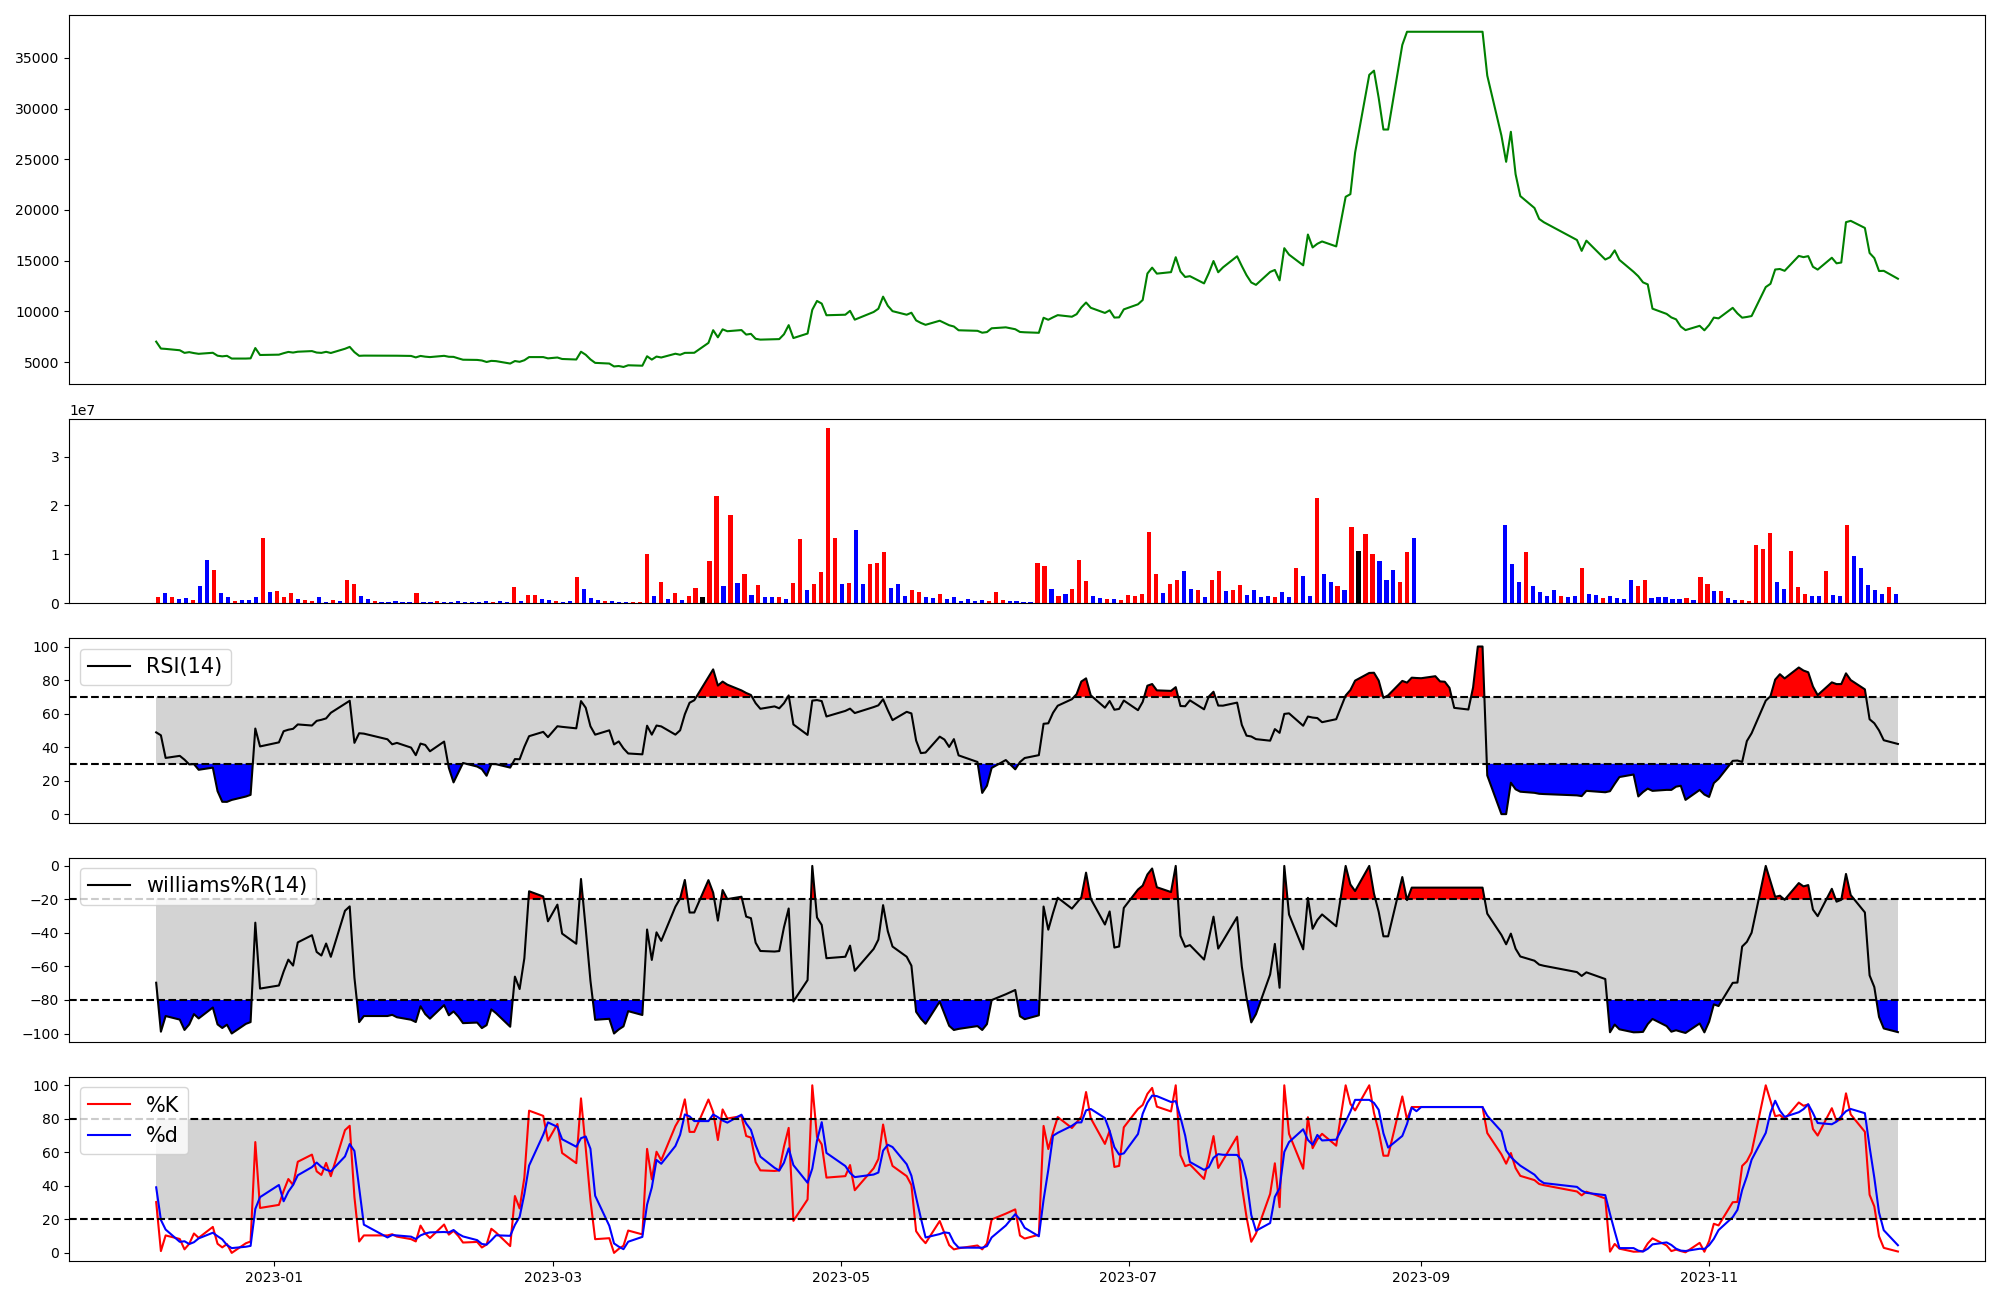The image size is (2000, 1300).
Task: Click the tallest blue volume bar
Action: pos(1505,563)
